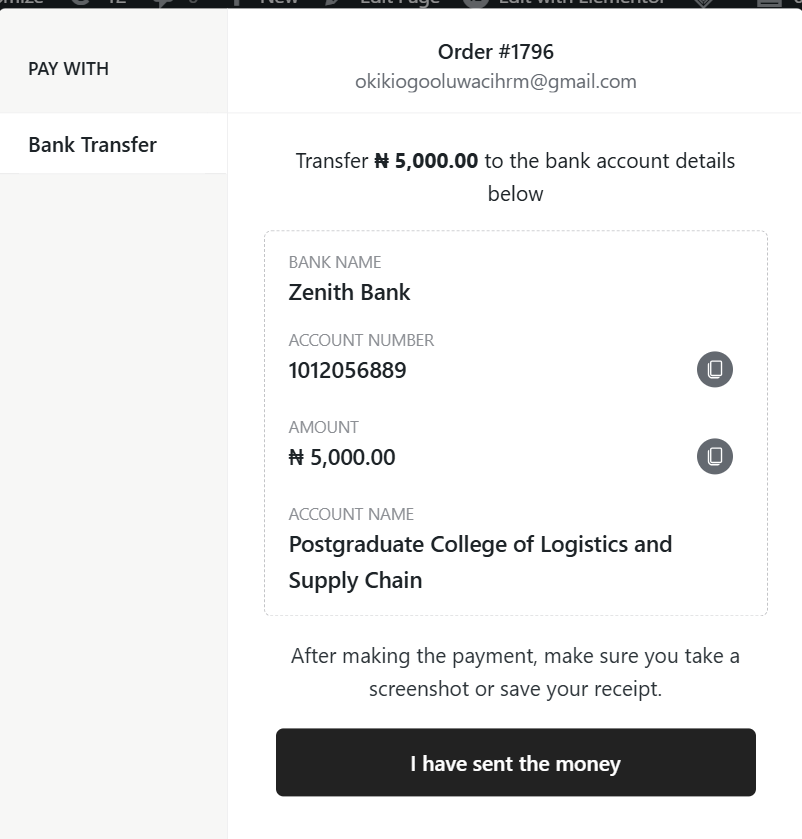Click the ACCOUNT NAME label
Image resolution: width=802 pixels, height=839 pixels.
pyautogui.click(x=351, y=514)
